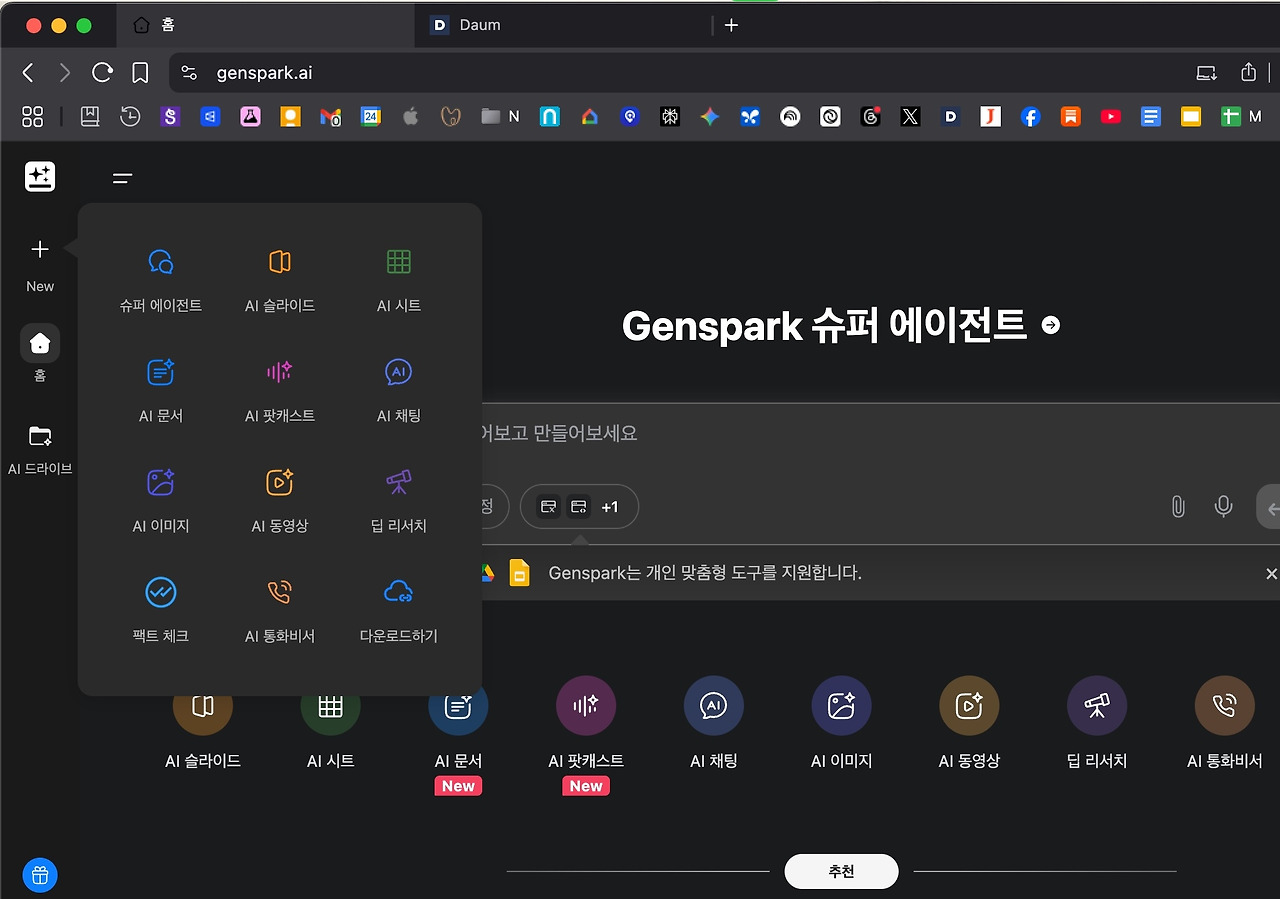Viewport: 1280px width, 899px height.
Task: Open a new browser tab with plus
Action: pos(731,25)
